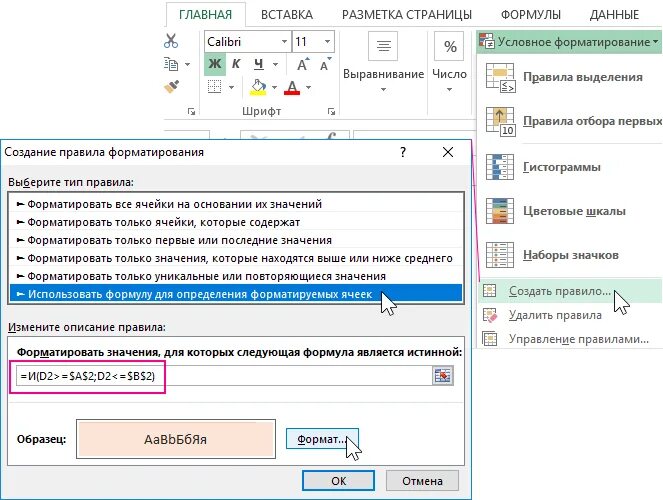Confirm the rule with OK
Image resolution: width=663 pixels, height=500 pixels.
coord(338,481)
